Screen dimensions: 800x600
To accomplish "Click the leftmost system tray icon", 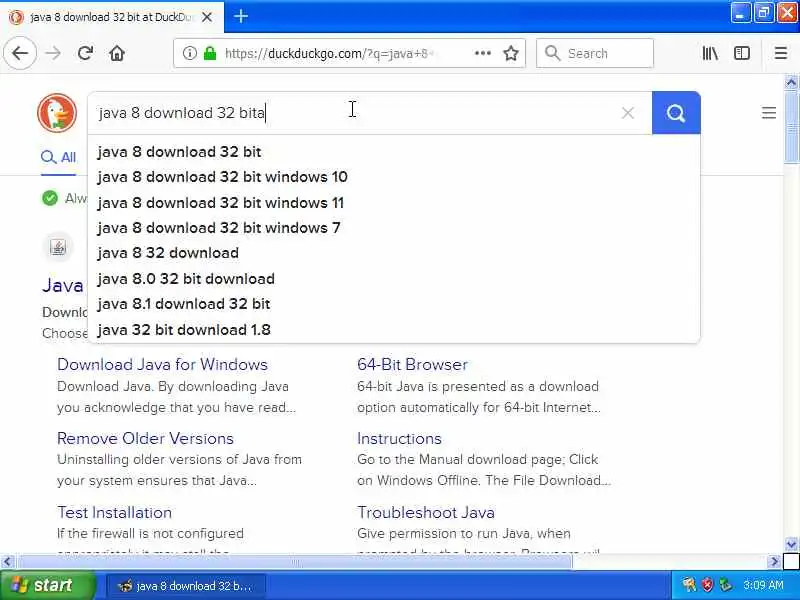I will (689, 585).
